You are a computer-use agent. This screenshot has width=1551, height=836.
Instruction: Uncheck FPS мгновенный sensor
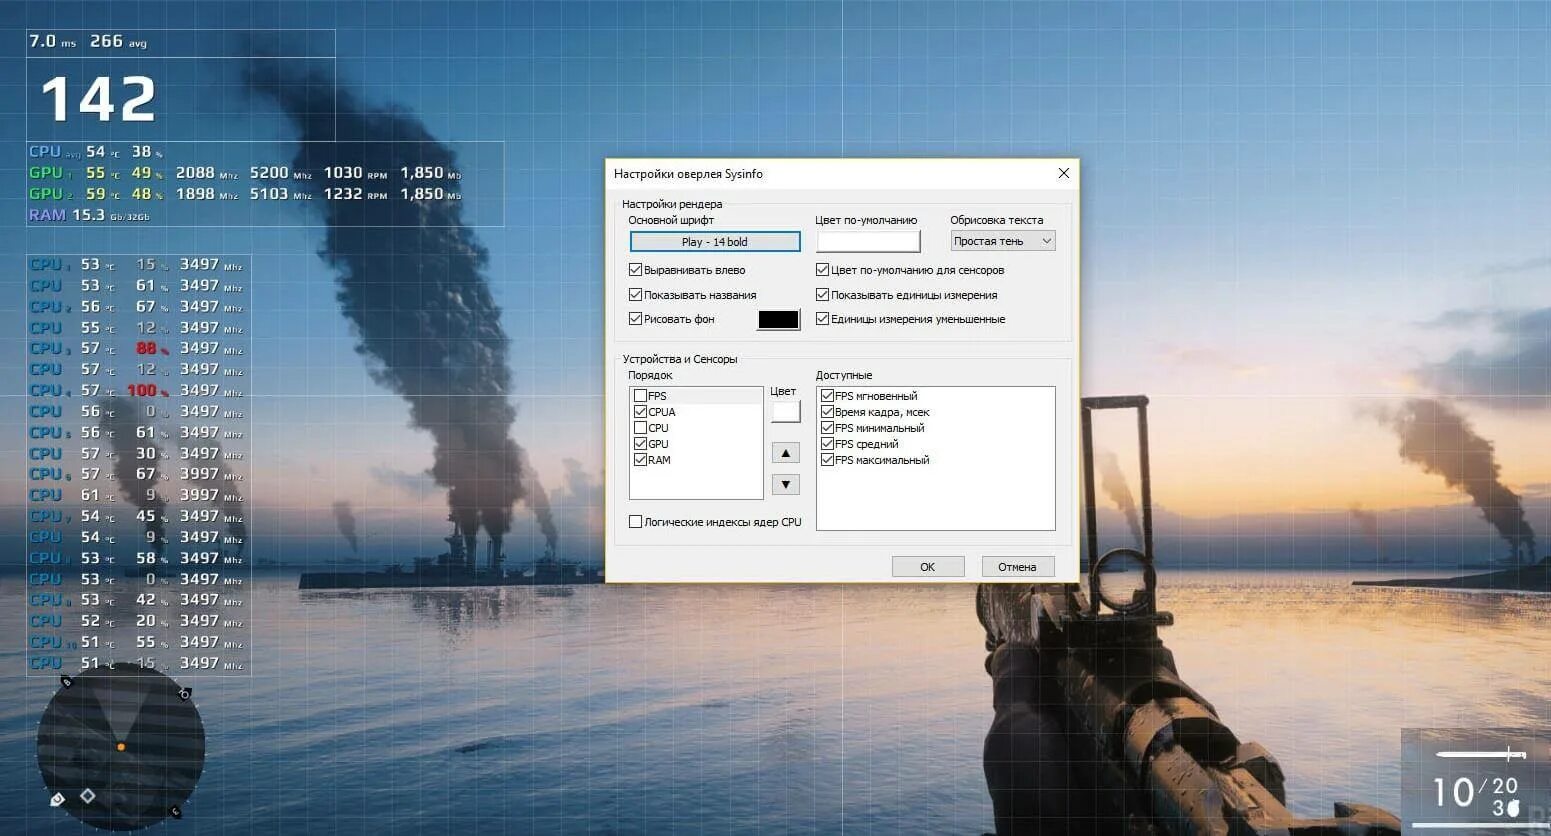pyautogui.click(x=827, y=396)
